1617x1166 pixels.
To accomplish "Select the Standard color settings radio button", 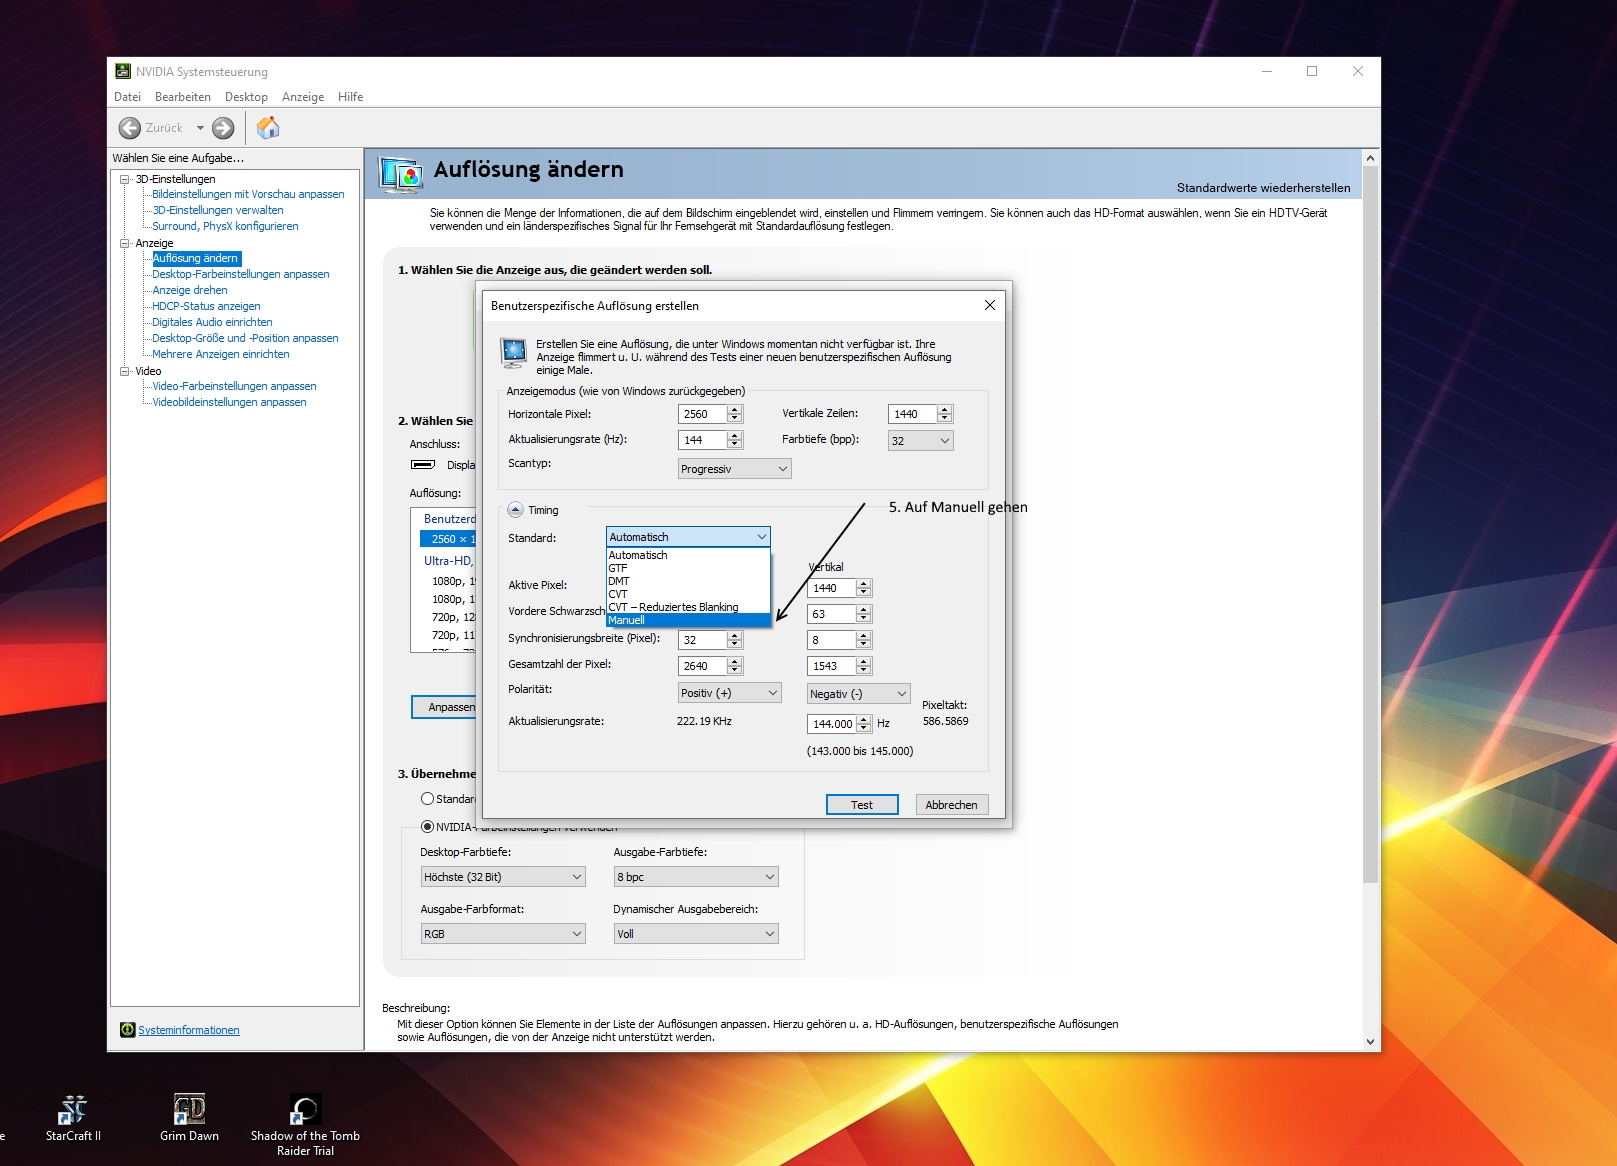I will coord(428,799).
